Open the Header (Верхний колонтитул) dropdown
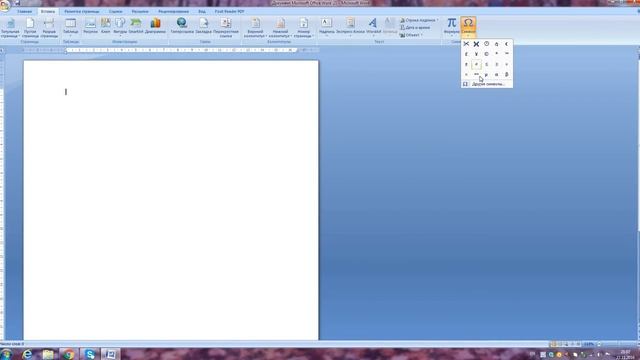The image size is (640, 360). point(256,28)
